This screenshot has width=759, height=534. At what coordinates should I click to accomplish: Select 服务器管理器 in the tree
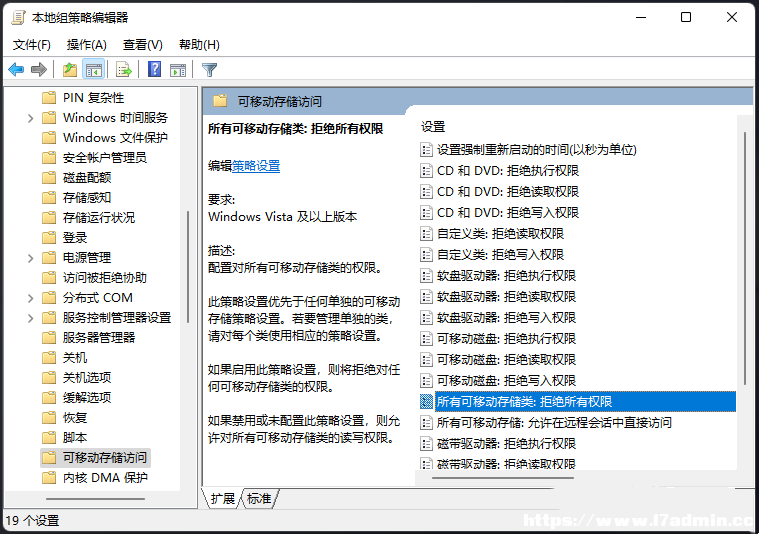[99, 338]
